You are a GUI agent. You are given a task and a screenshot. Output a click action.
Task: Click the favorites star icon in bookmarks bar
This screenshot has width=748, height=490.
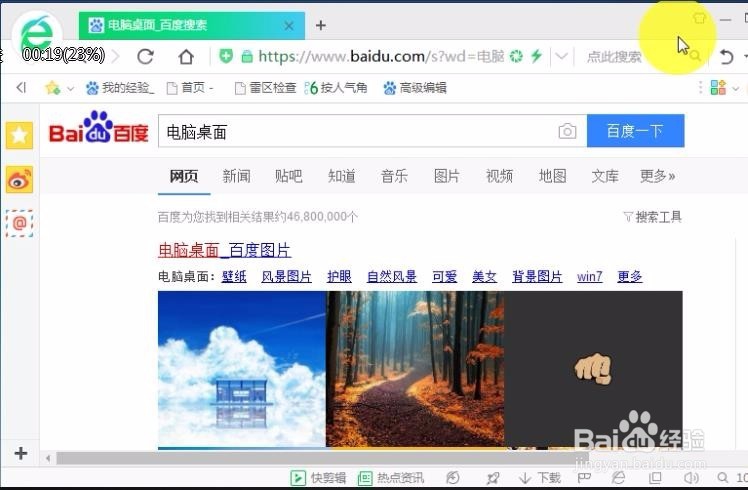[x=52, y=87]
